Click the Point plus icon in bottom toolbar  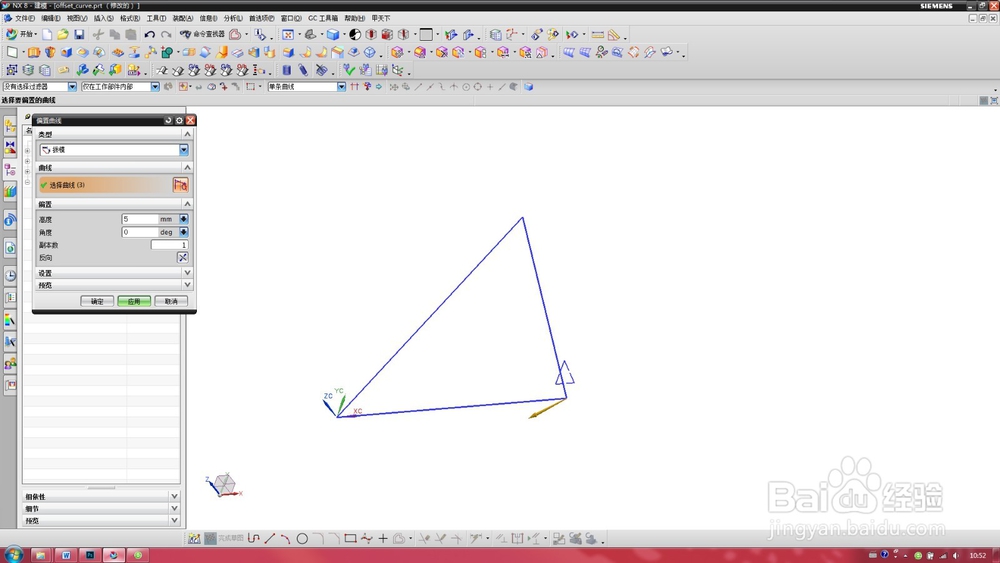(383, 539)
